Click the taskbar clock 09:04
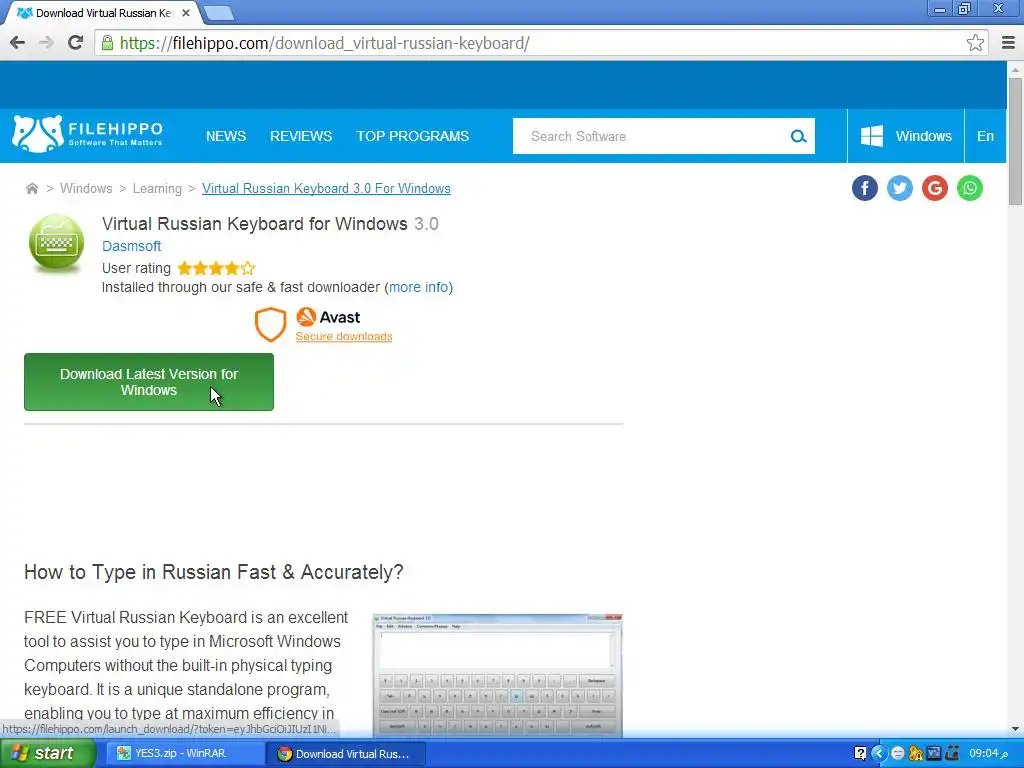 click(x=988, y=754)
